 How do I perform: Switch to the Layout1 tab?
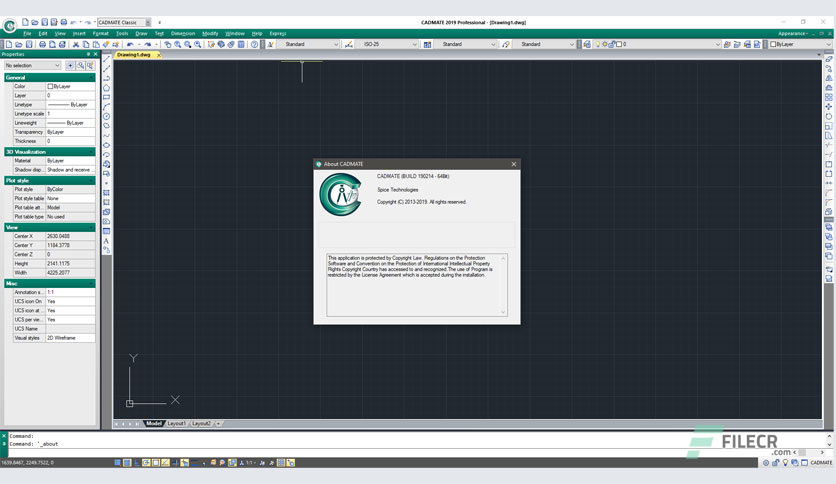[x=176, y=424]
